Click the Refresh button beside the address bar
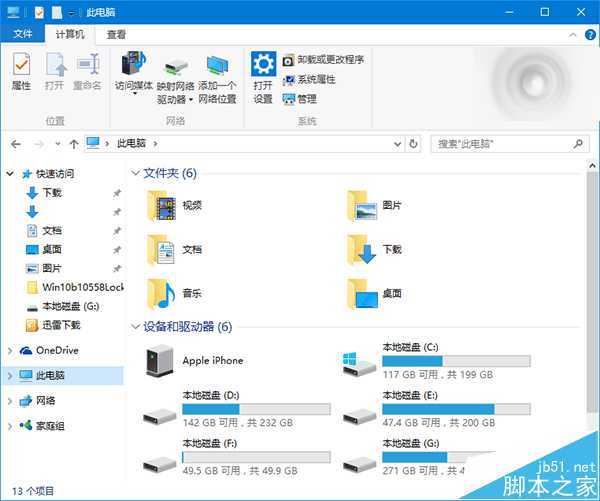The height and width of the screenshot is (501, 600). click(413, 144)
